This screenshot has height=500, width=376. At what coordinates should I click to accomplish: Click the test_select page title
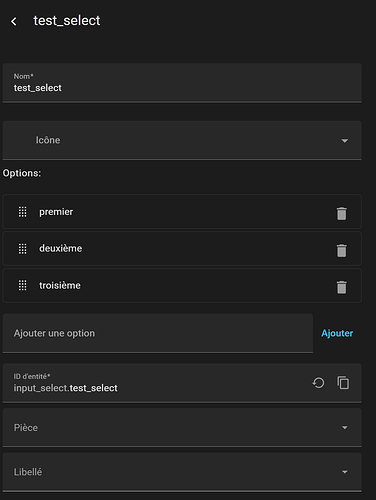(x=67, y=21)
